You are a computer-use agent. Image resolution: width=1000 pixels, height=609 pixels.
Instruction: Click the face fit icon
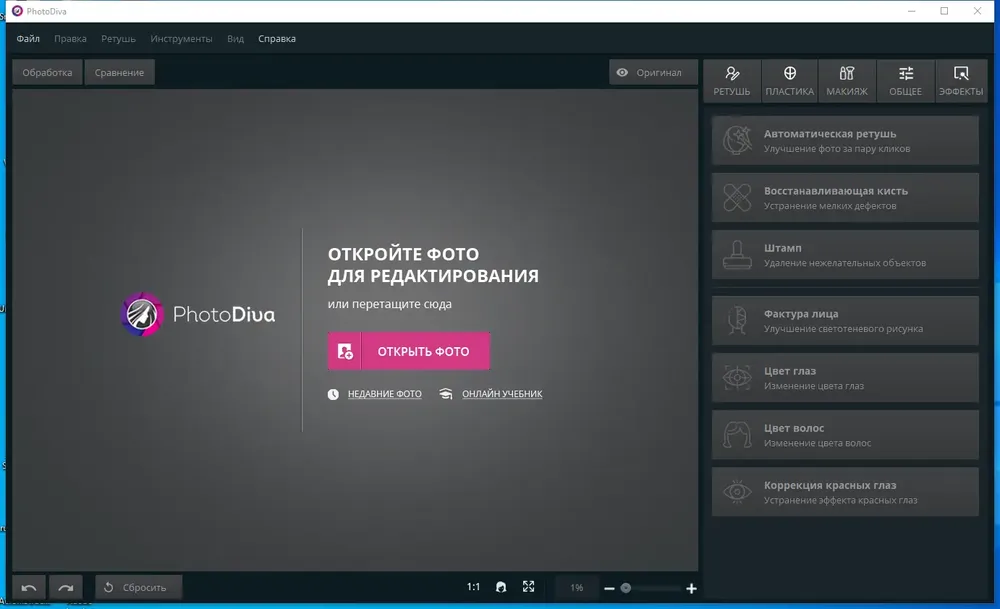click(x=501, y=587)
